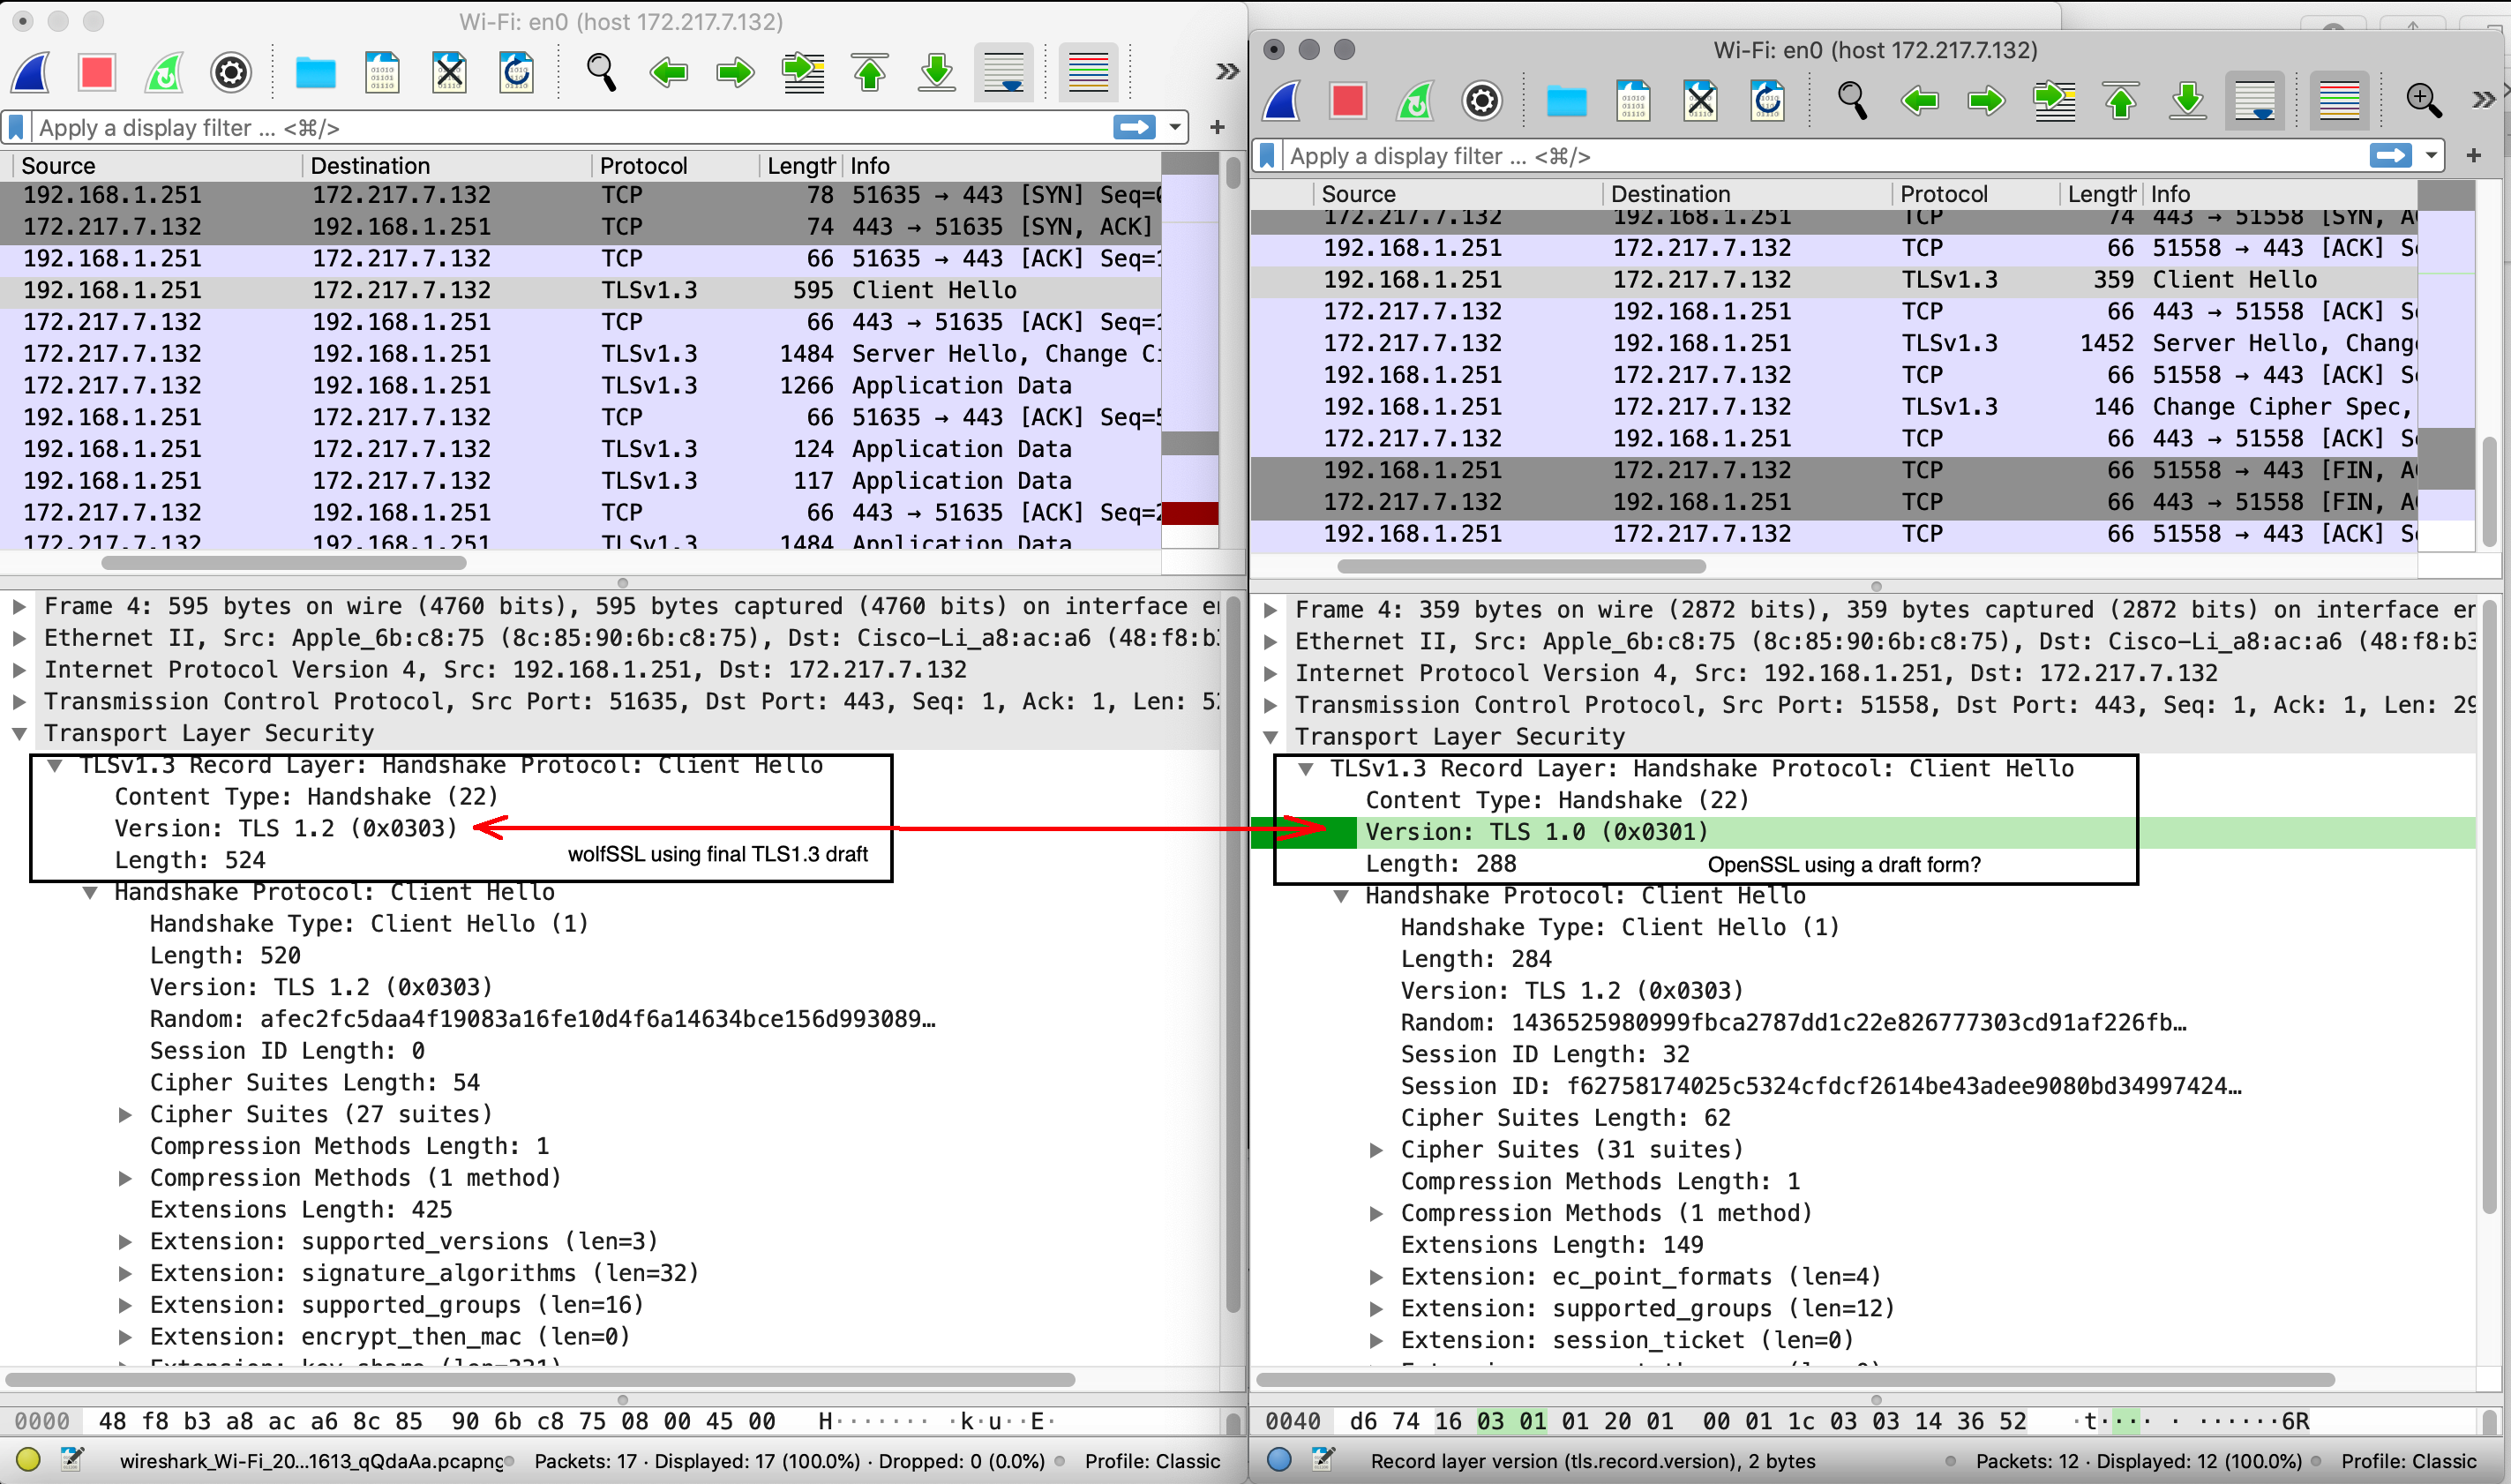This screenshot has height=1484, width=2511.
Task: Stop the running capture
Action: point(96,72)
